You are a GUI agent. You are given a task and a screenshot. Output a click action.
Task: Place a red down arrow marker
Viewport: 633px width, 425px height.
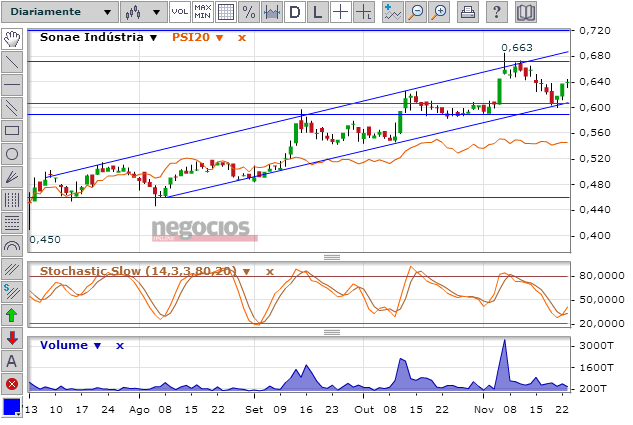(12, 338)
